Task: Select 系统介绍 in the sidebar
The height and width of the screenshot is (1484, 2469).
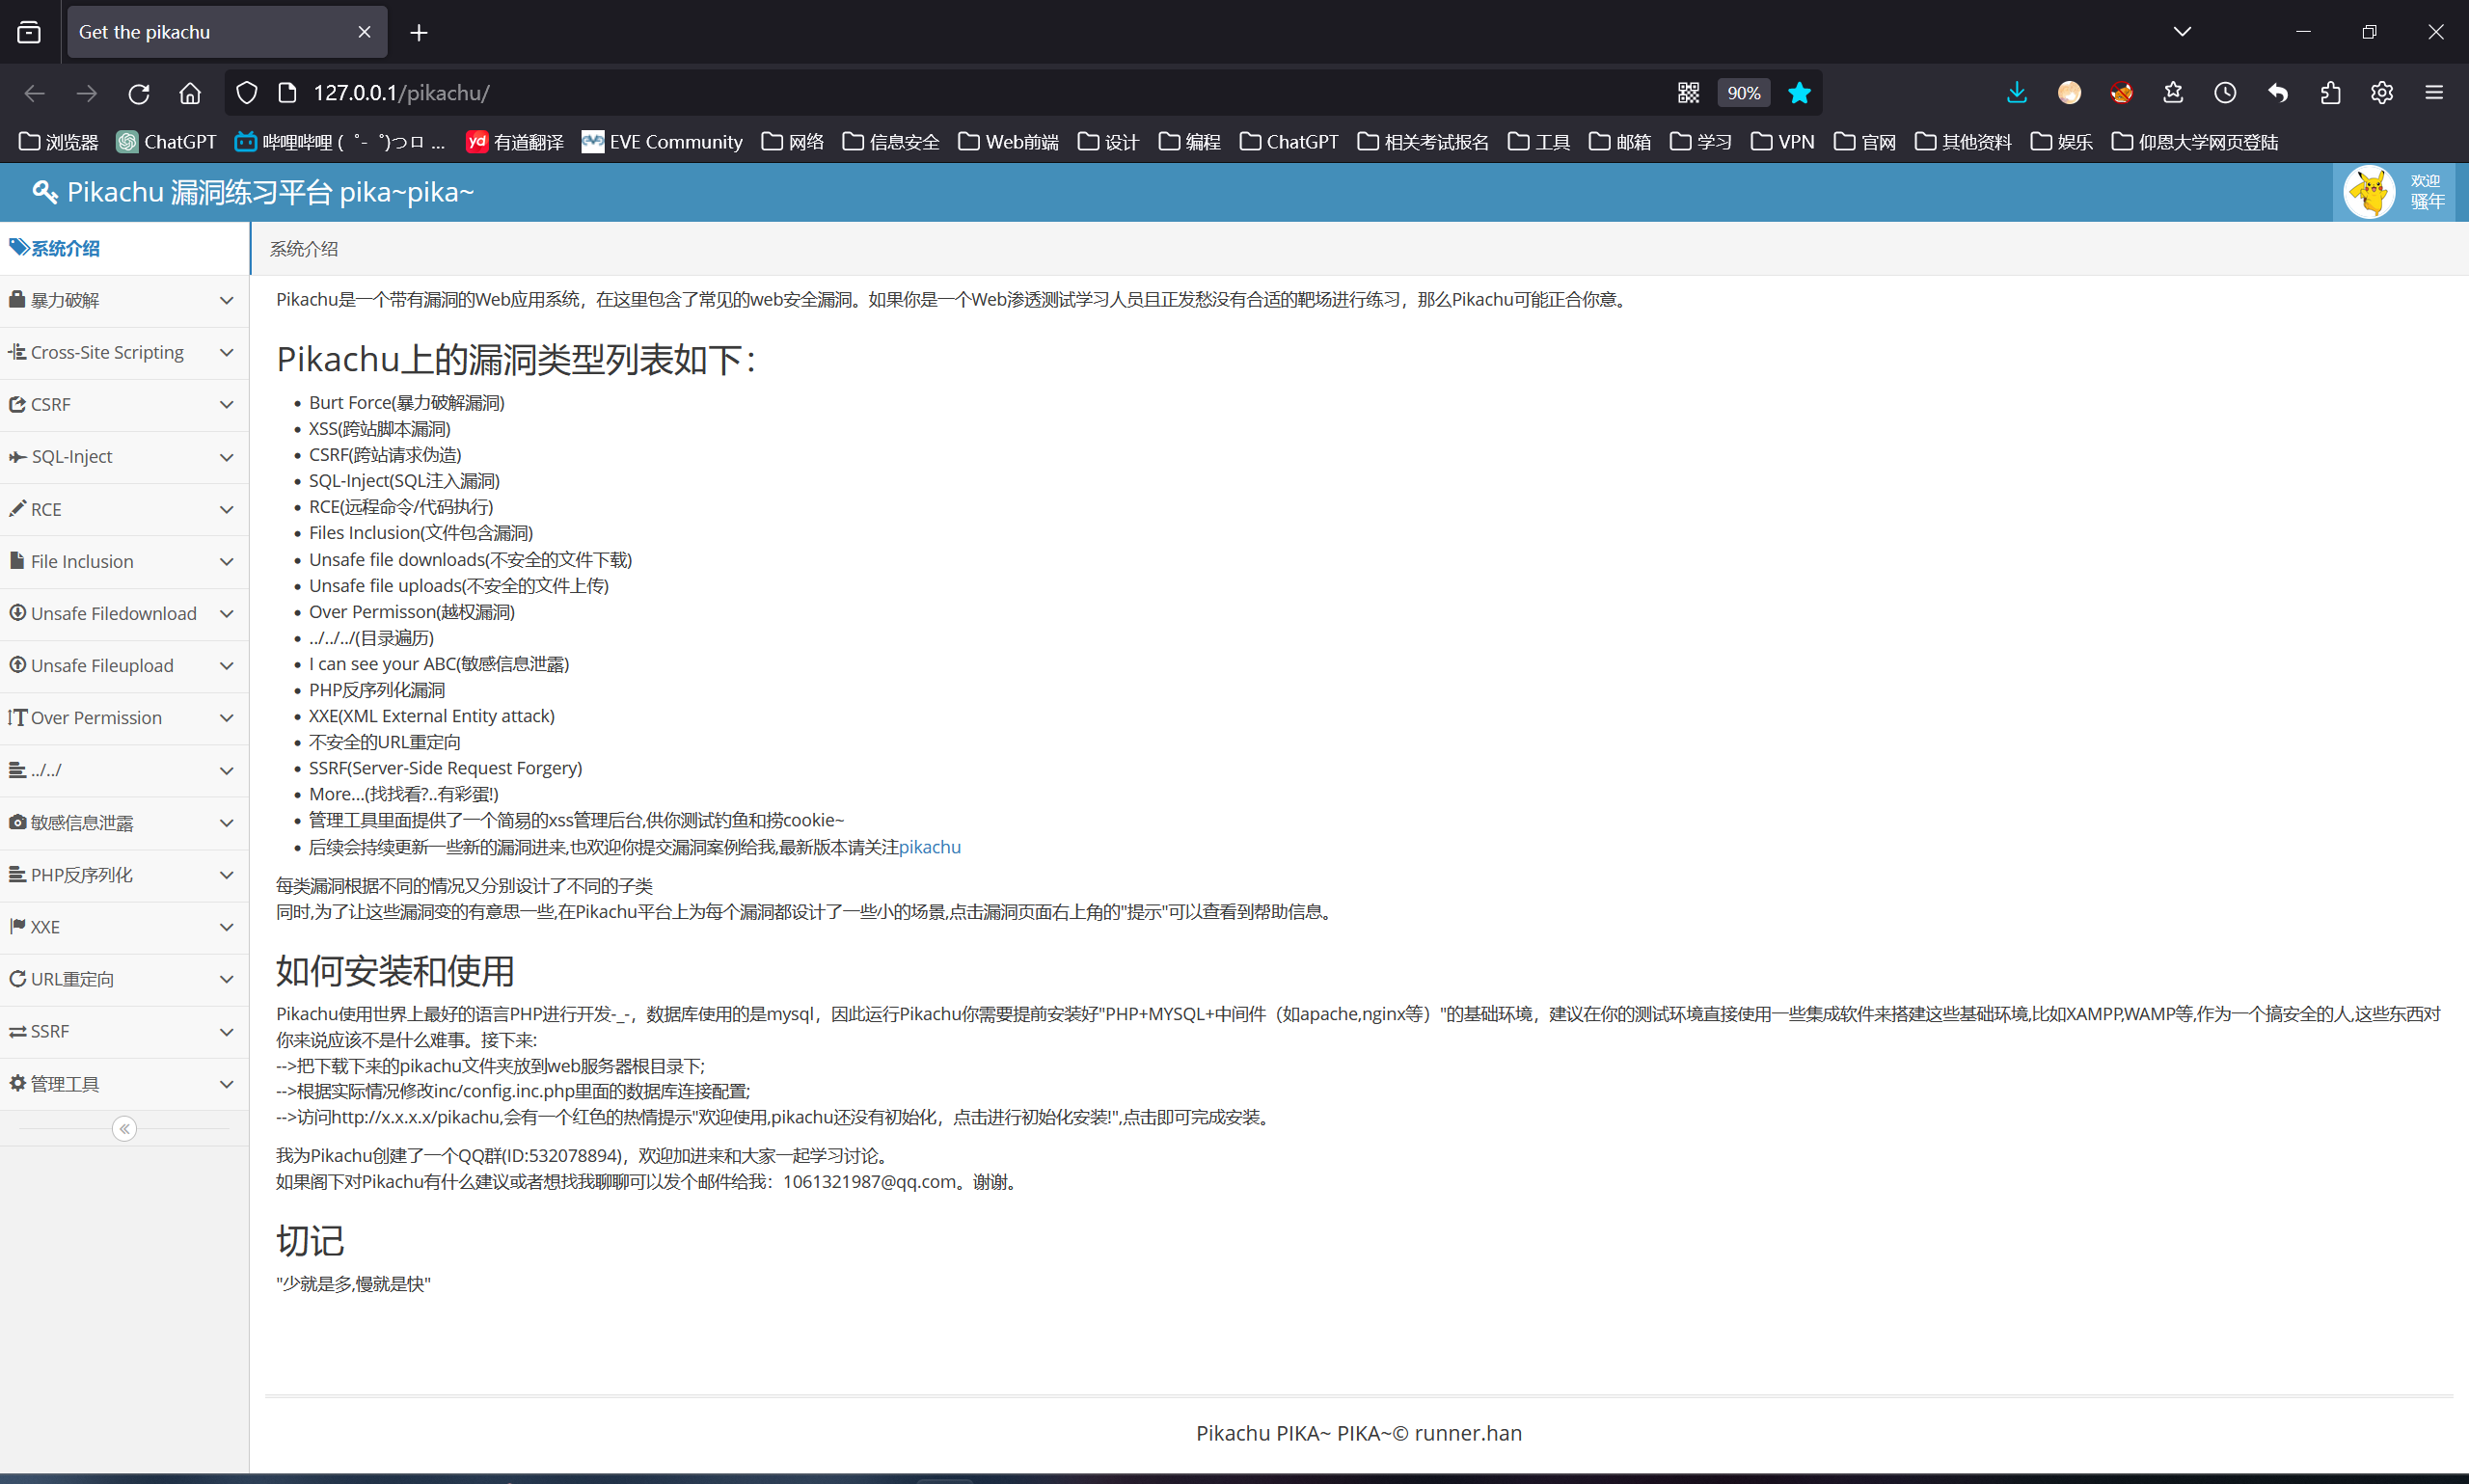Action: 124,248
